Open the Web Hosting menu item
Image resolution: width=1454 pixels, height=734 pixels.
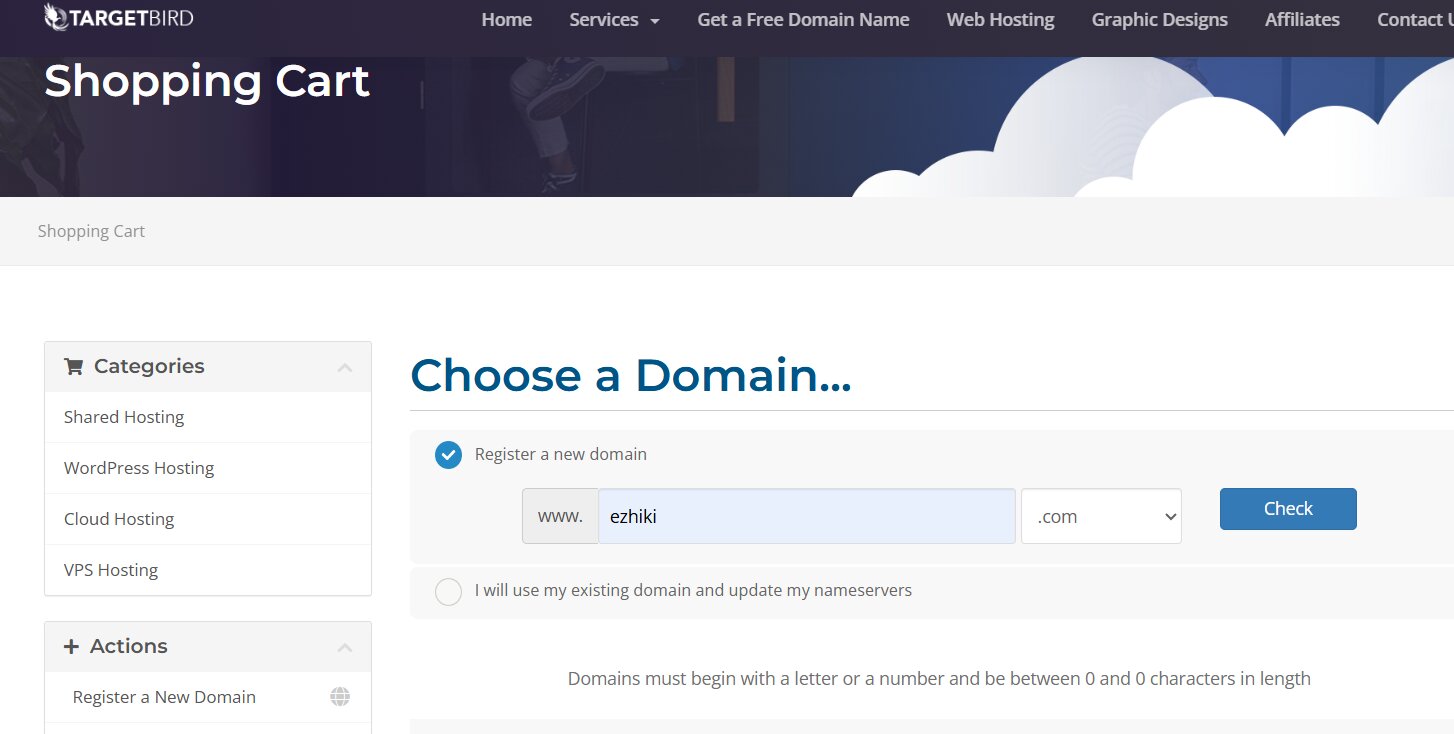pyautogui.click(x=1000, y=20)
